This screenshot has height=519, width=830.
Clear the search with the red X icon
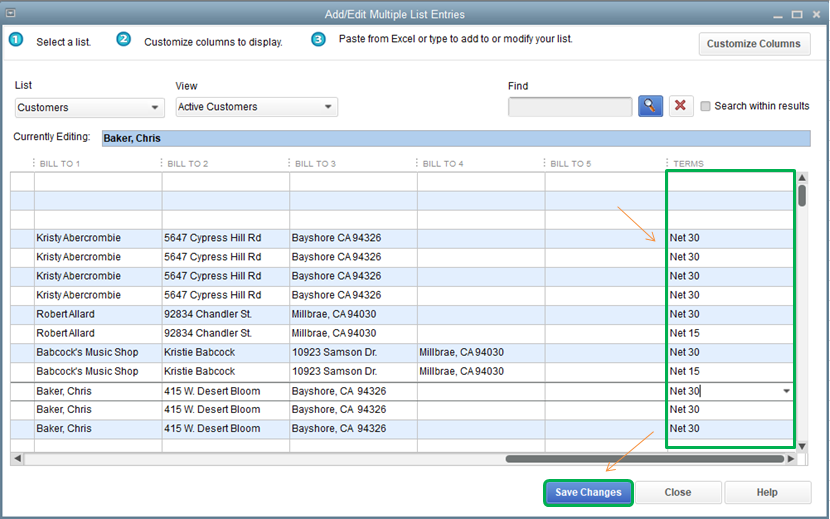click(x=681, y=106)
